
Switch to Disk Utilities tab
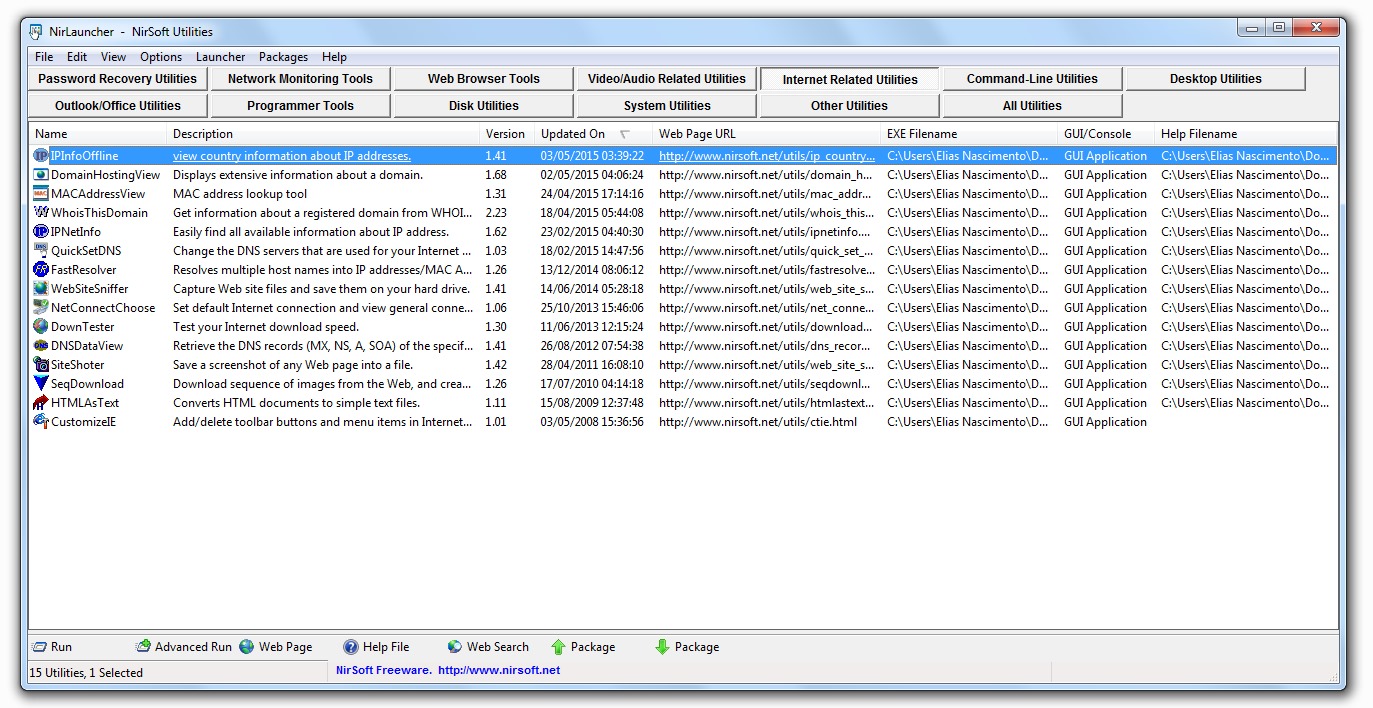(484, 106)
